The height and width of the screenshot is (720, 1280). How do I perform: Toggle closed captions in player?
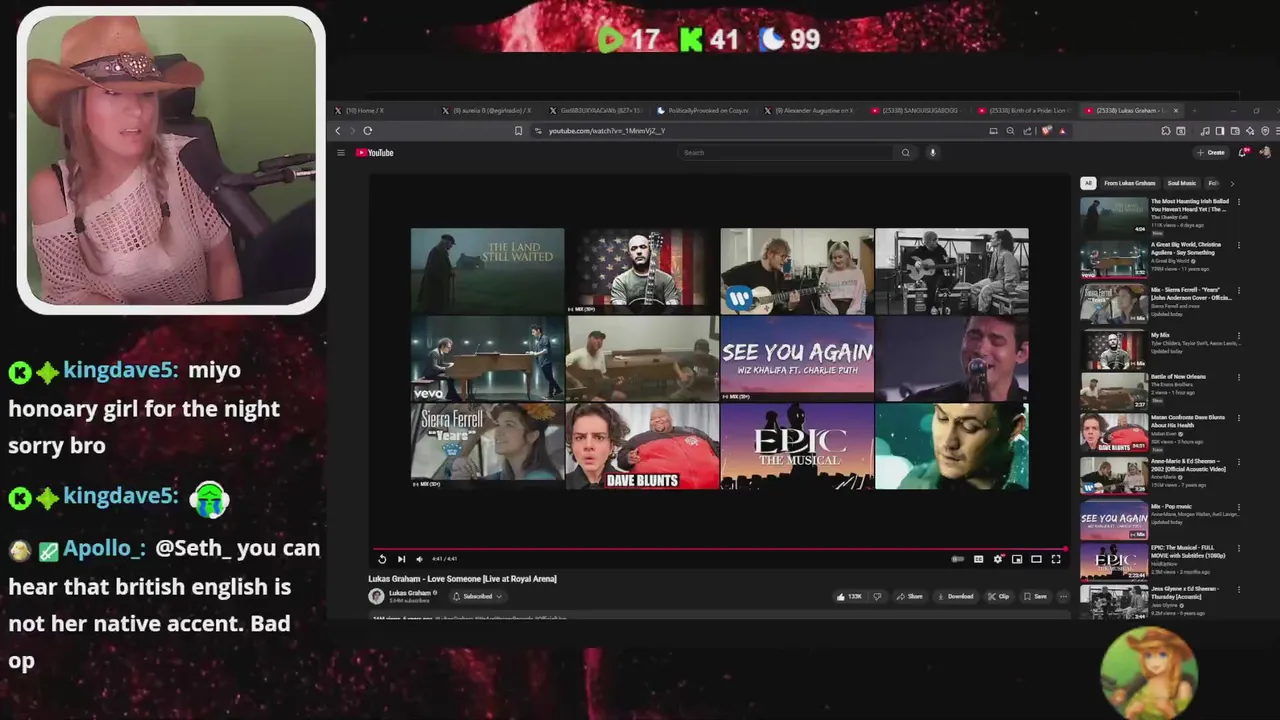[978, 559]
